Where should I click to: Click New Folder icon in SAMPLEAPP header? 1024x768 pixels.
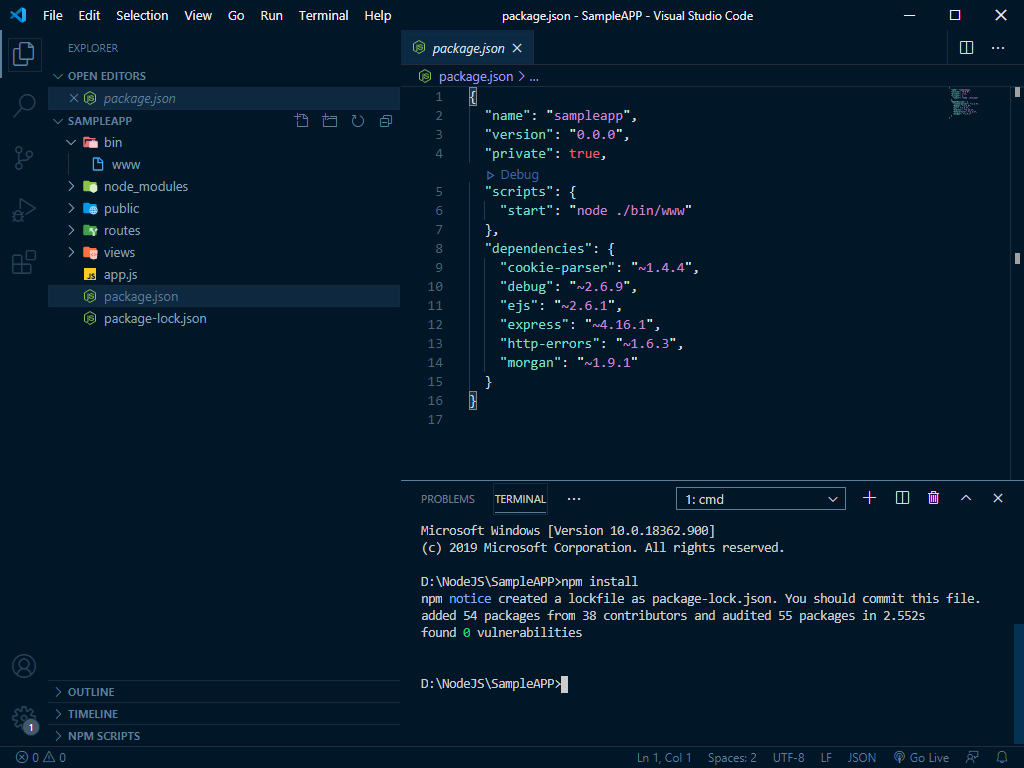tap(330, 121)
